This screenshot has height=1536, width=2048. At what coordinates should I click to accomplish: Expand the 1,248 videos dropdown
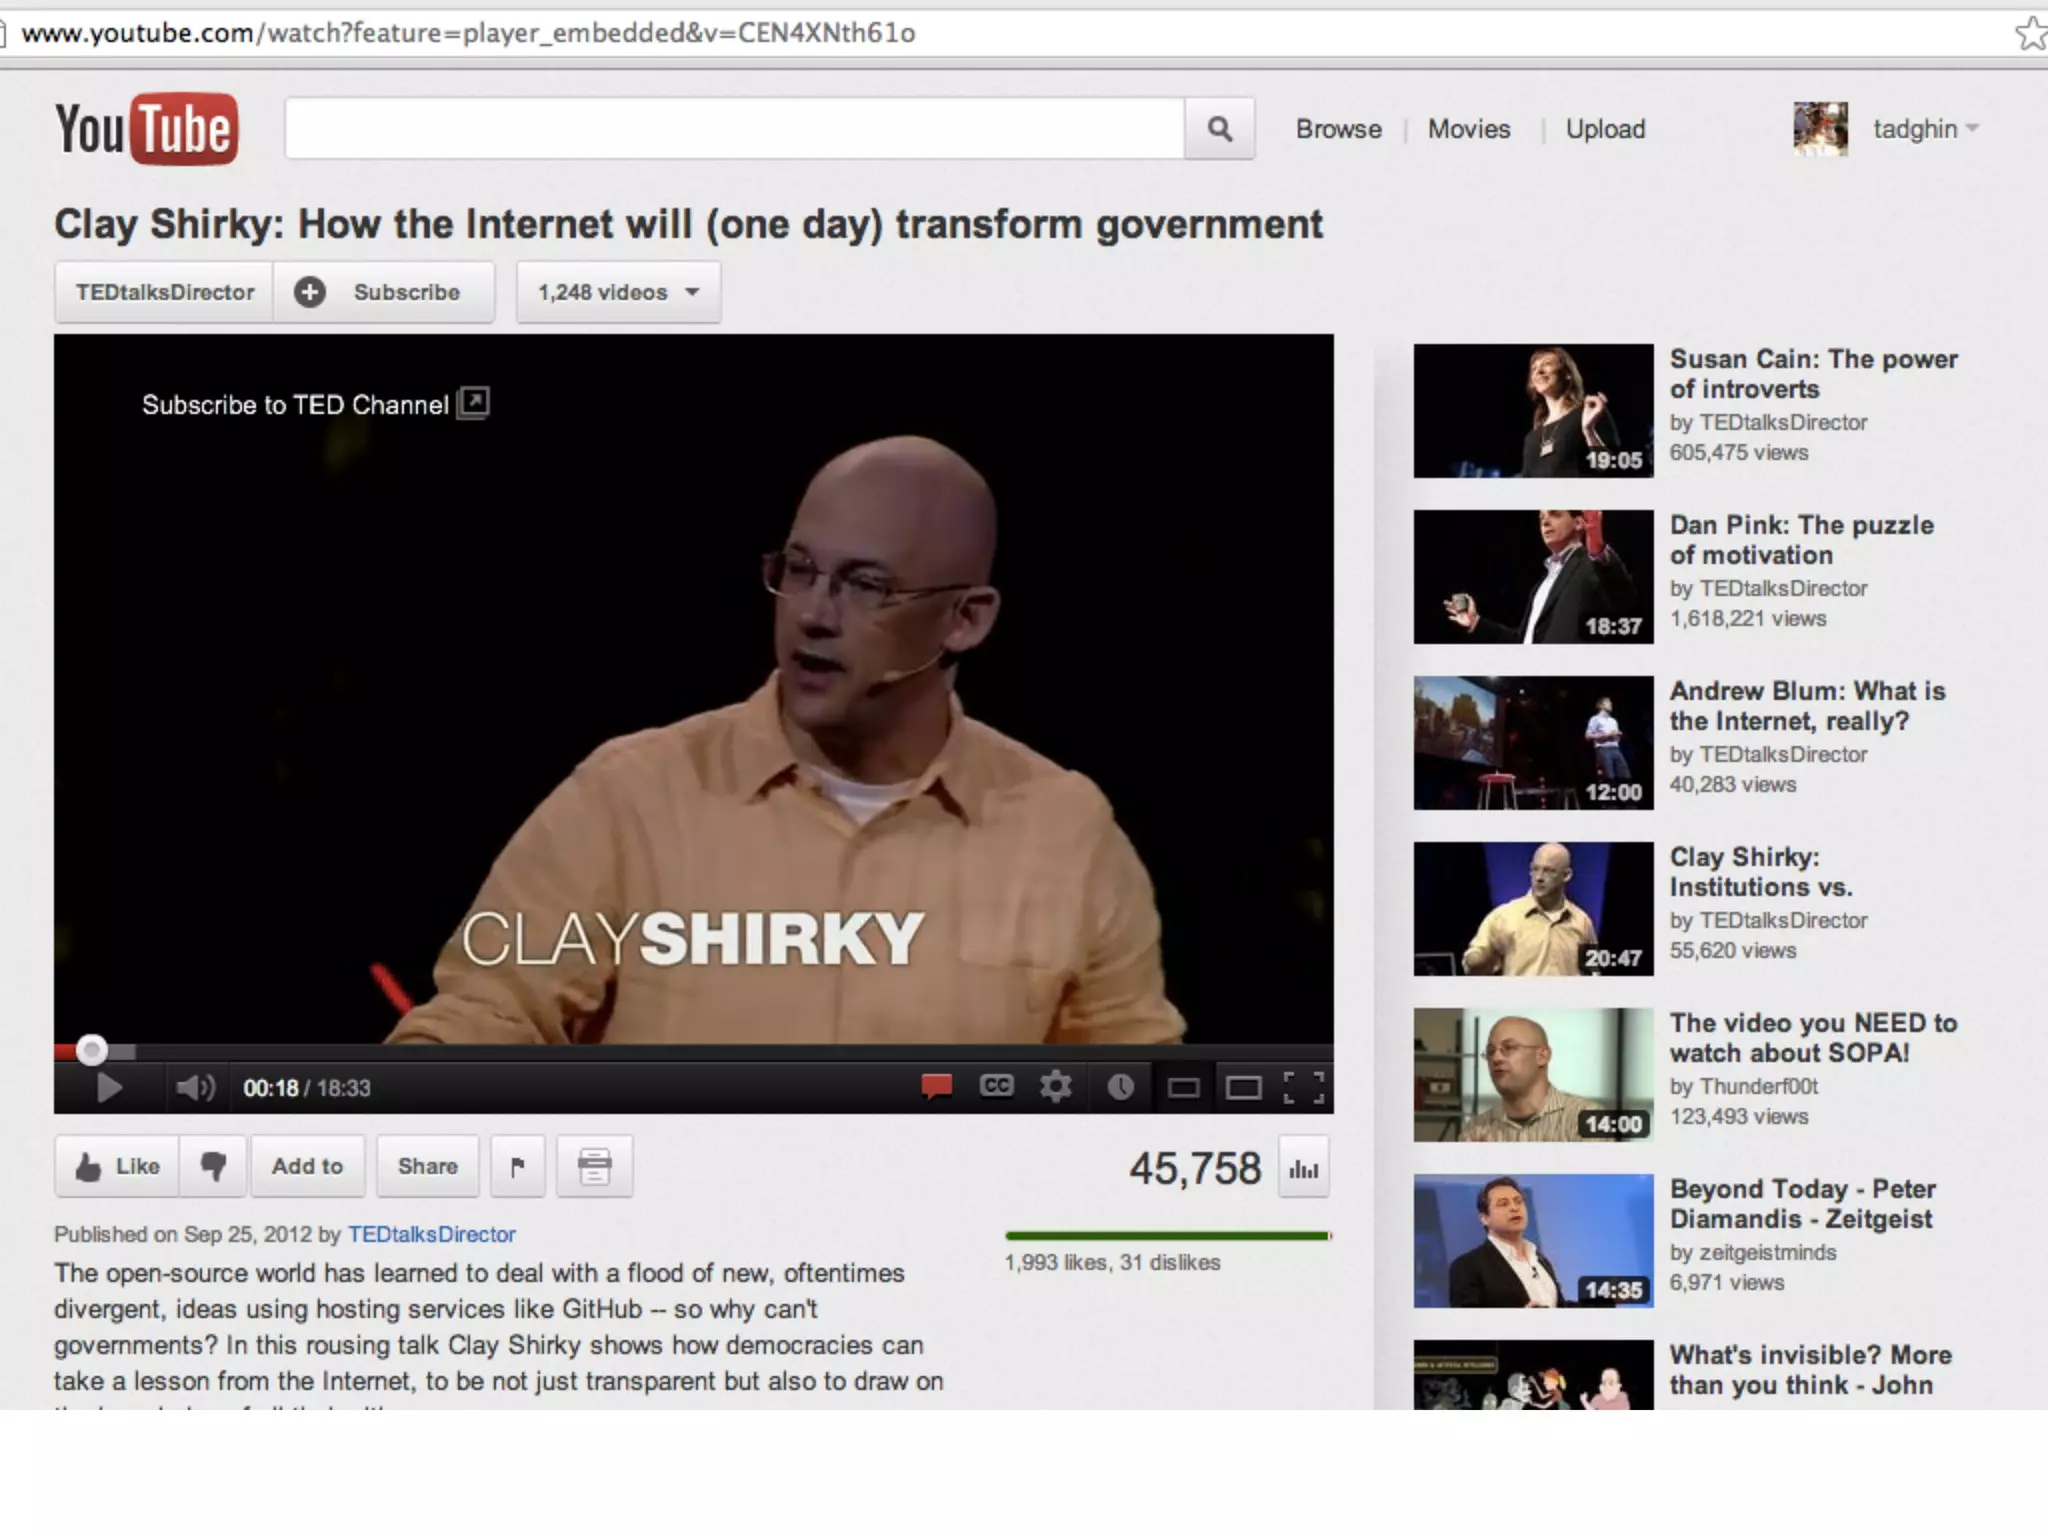[x=618, y=292]
